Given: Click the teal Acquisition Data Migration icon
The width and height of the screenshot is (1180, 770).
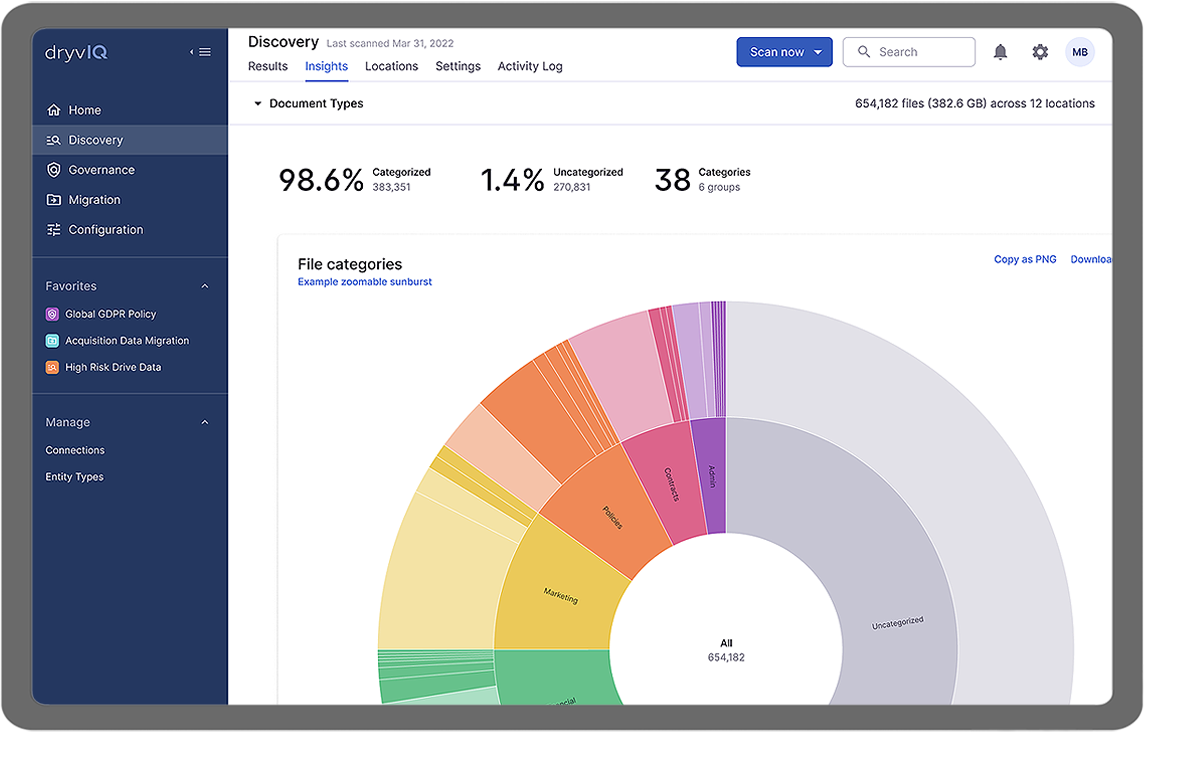Looking at the screenshot, I should point(52,341).
